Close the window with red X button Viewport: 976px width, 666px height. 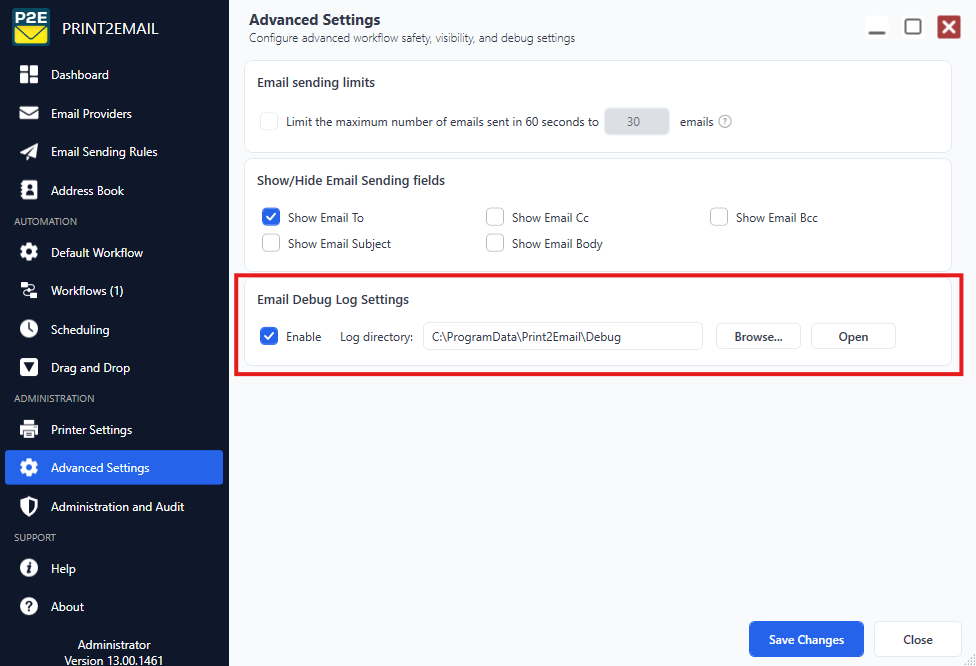tap(949, 27)
